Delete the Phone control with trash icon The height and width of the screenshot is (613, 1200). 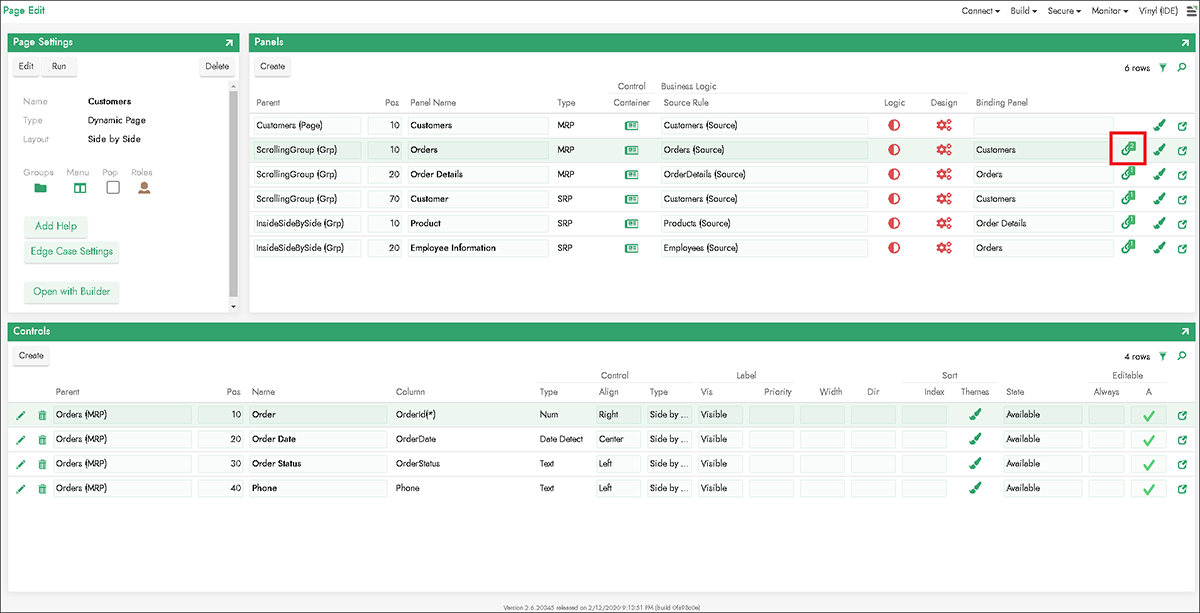[x=42, y=489]
